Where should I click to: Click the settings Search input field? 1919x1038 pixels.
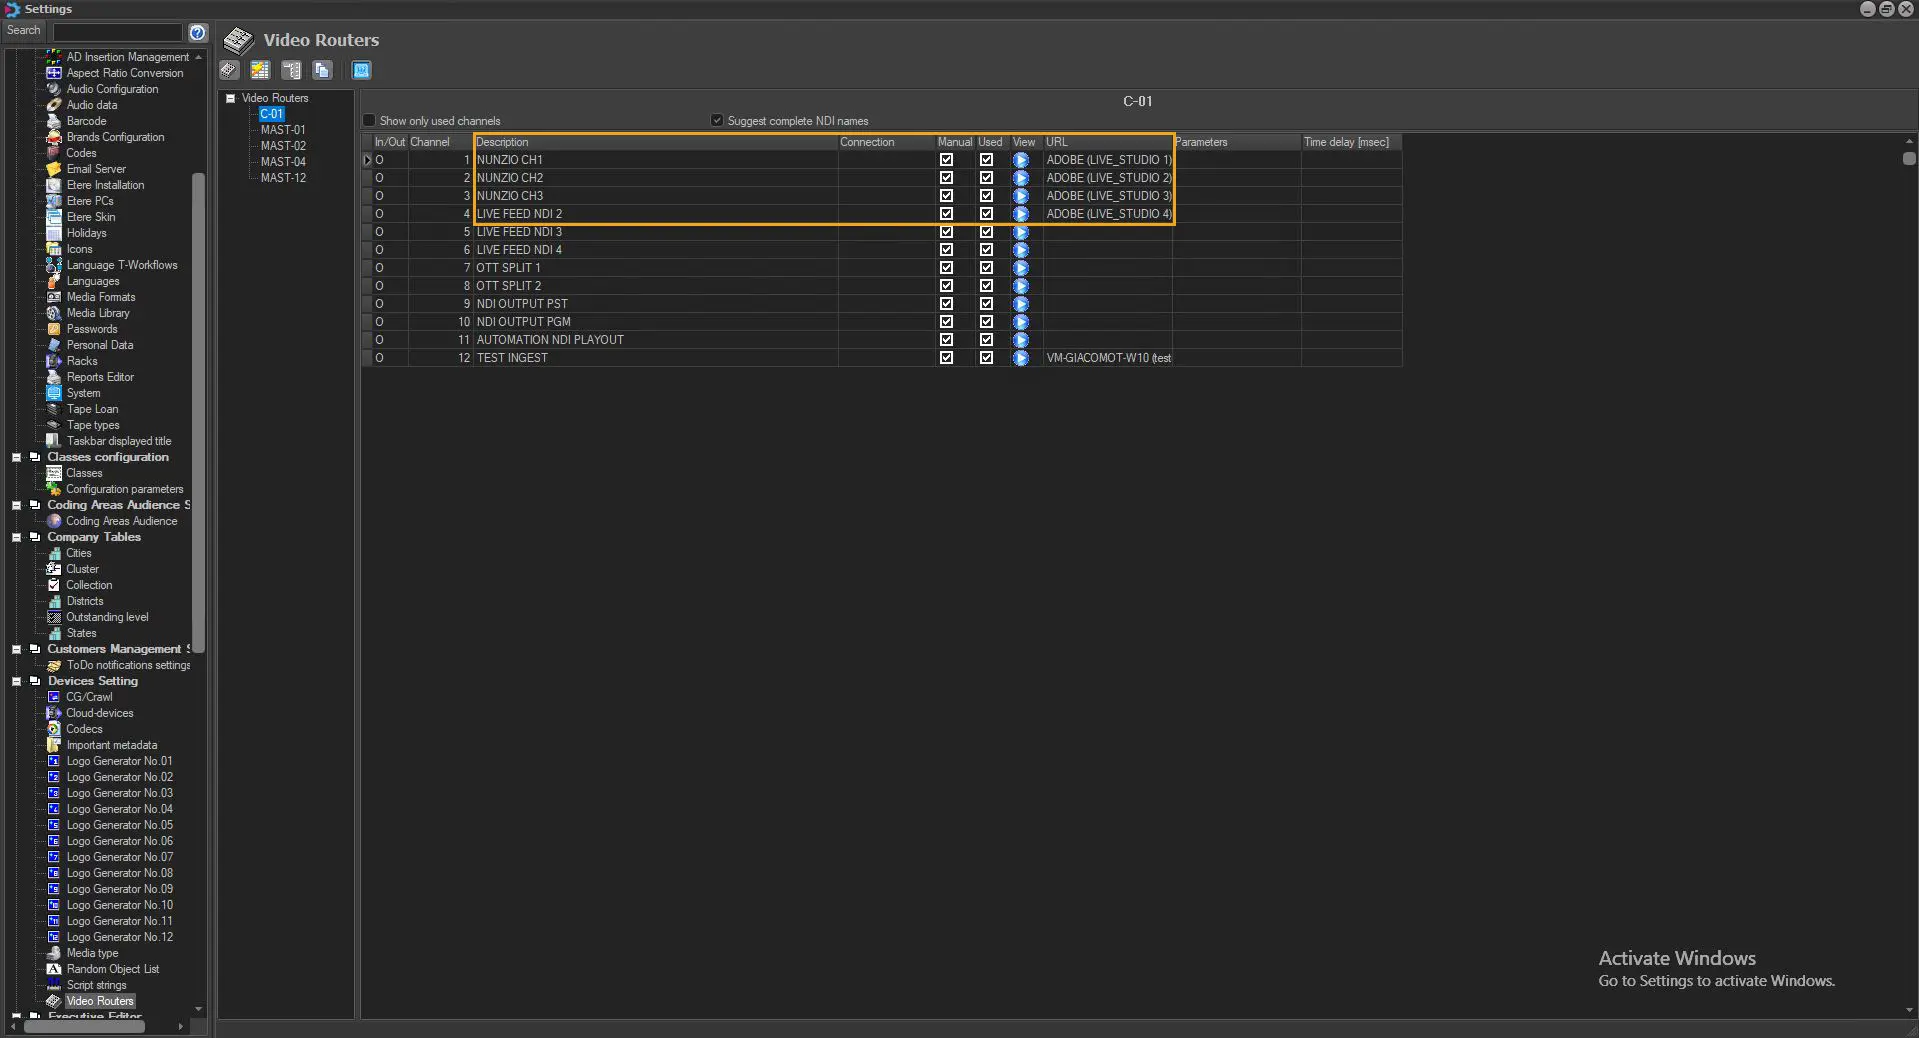(x=117, y=32)
